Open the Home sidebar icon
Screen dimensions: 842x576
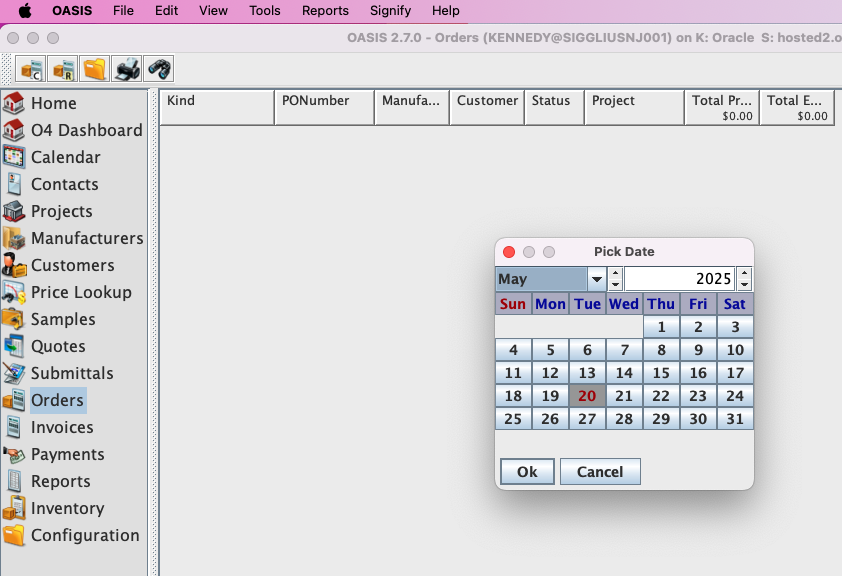pyautogui.click(x=13, y=103)
